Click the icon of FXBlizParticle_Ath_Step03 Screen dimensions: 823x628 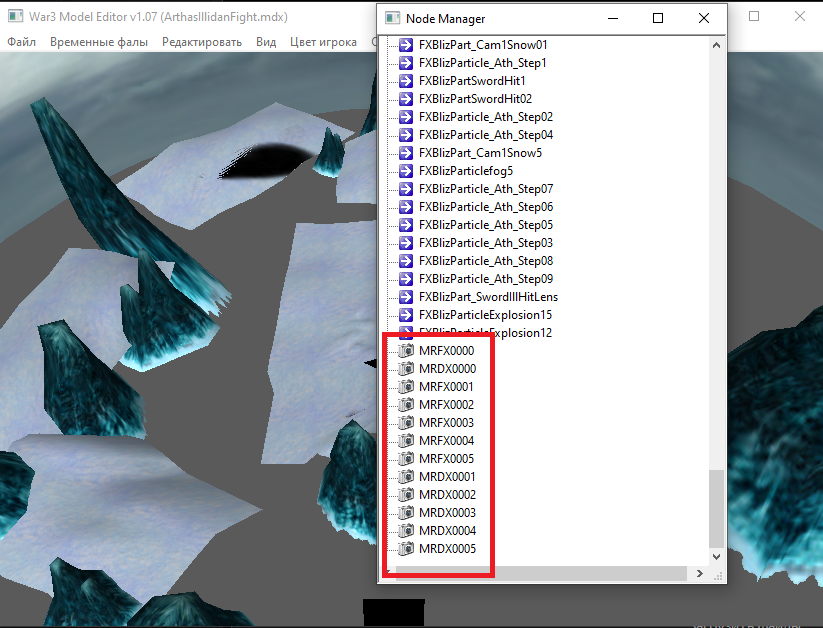click(406, 243)
